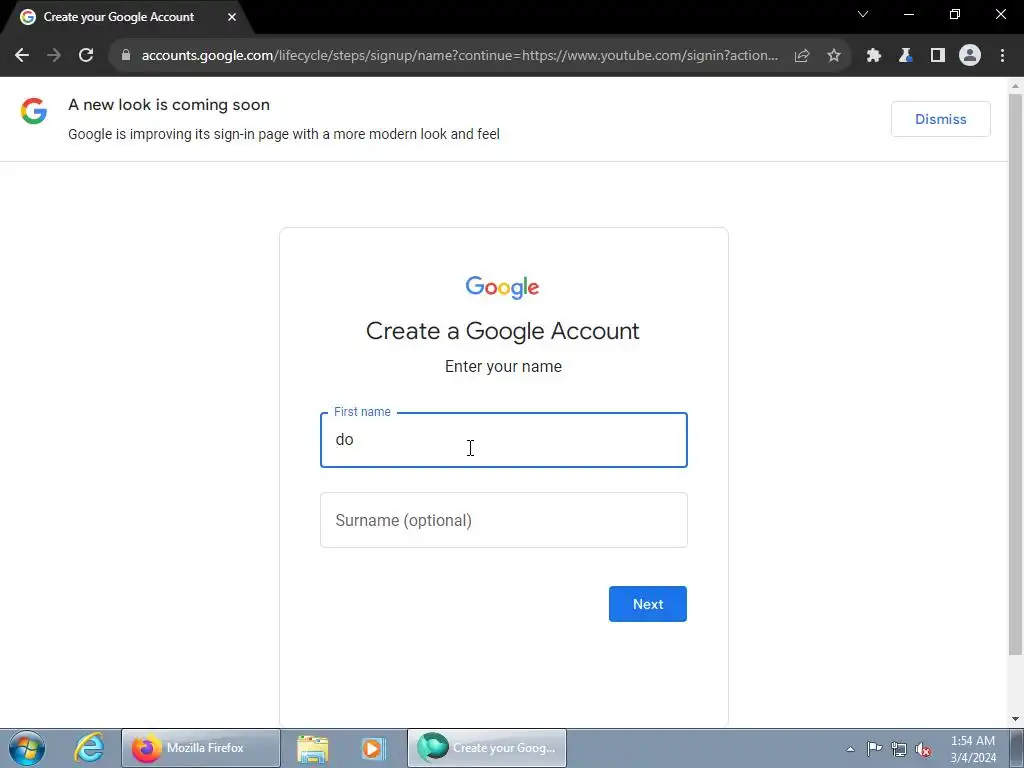Screen dimensions: 1024x768
Task: Reload the page with the refresh icon
Action: 86,56
